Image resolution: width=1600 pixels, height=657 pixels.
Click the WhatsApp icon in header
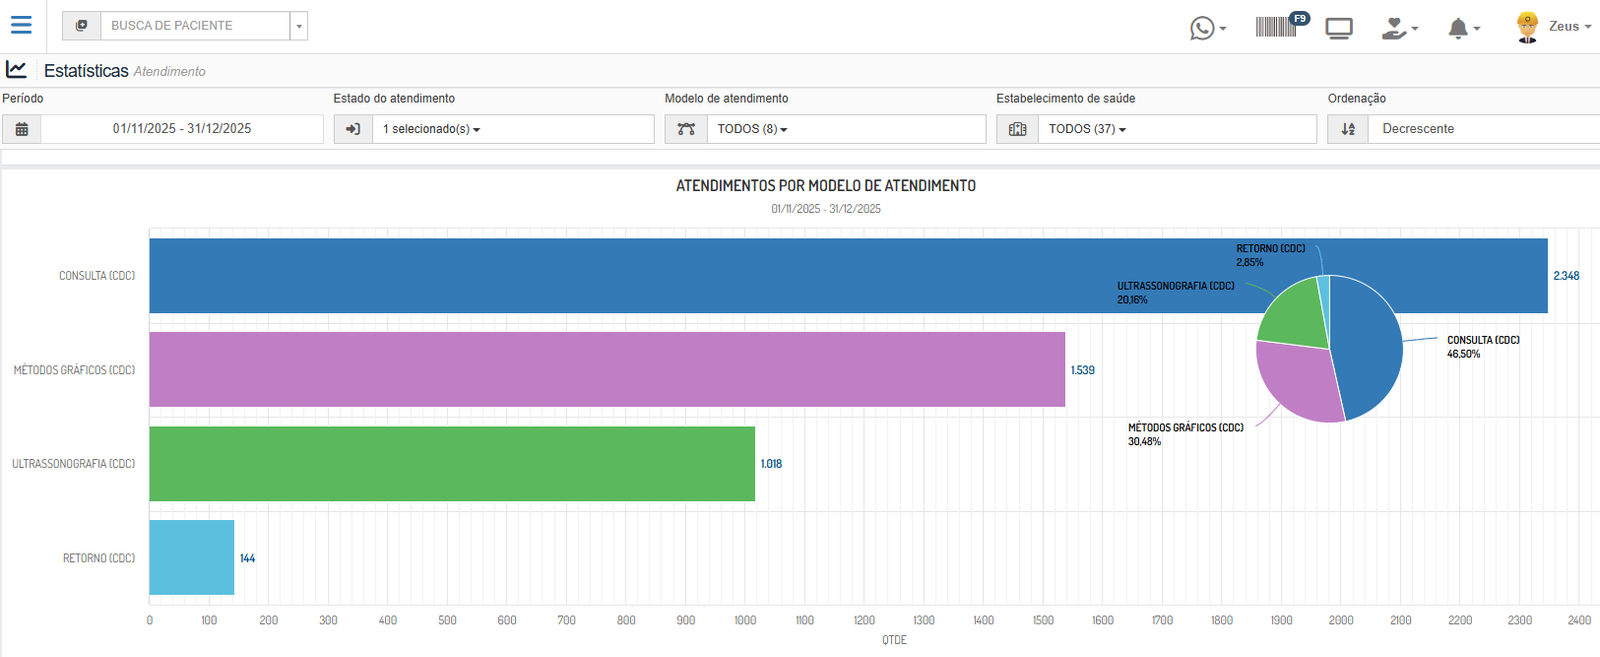pyautogui.click(x=1203, y=28)
